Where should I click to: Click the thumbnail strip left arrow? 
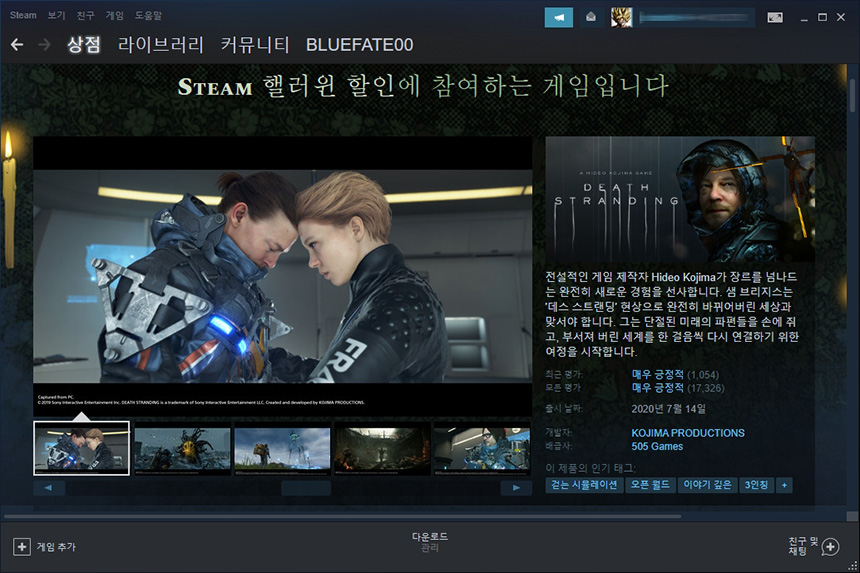point(49,487)
